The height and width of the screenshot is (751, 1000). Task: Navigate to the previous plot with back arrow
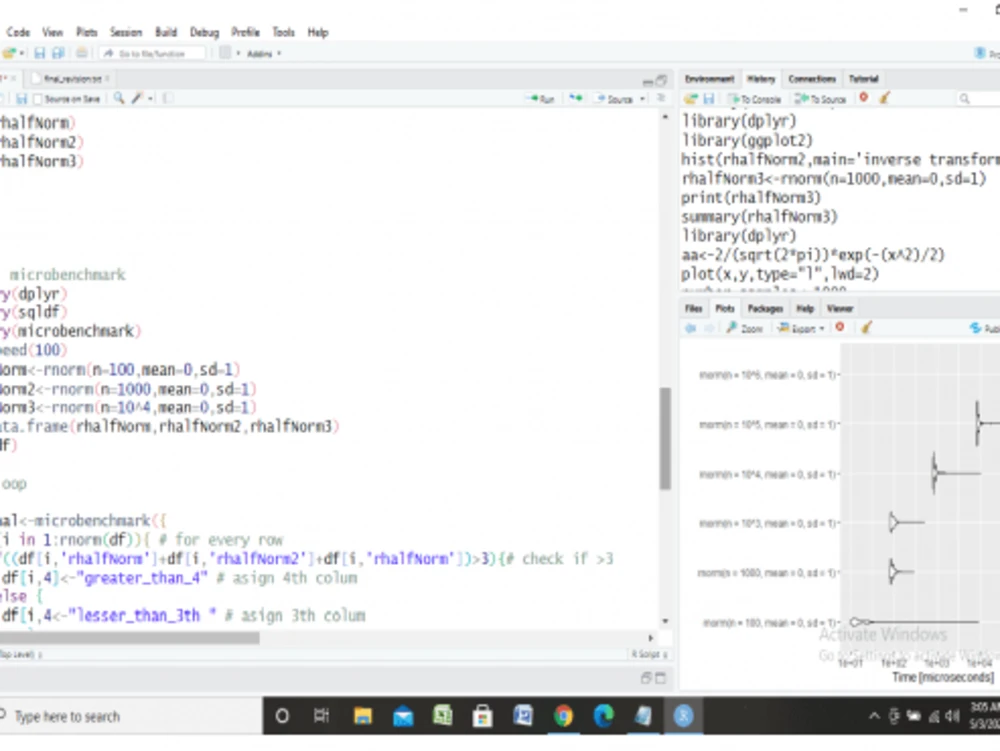pos(691,328)
